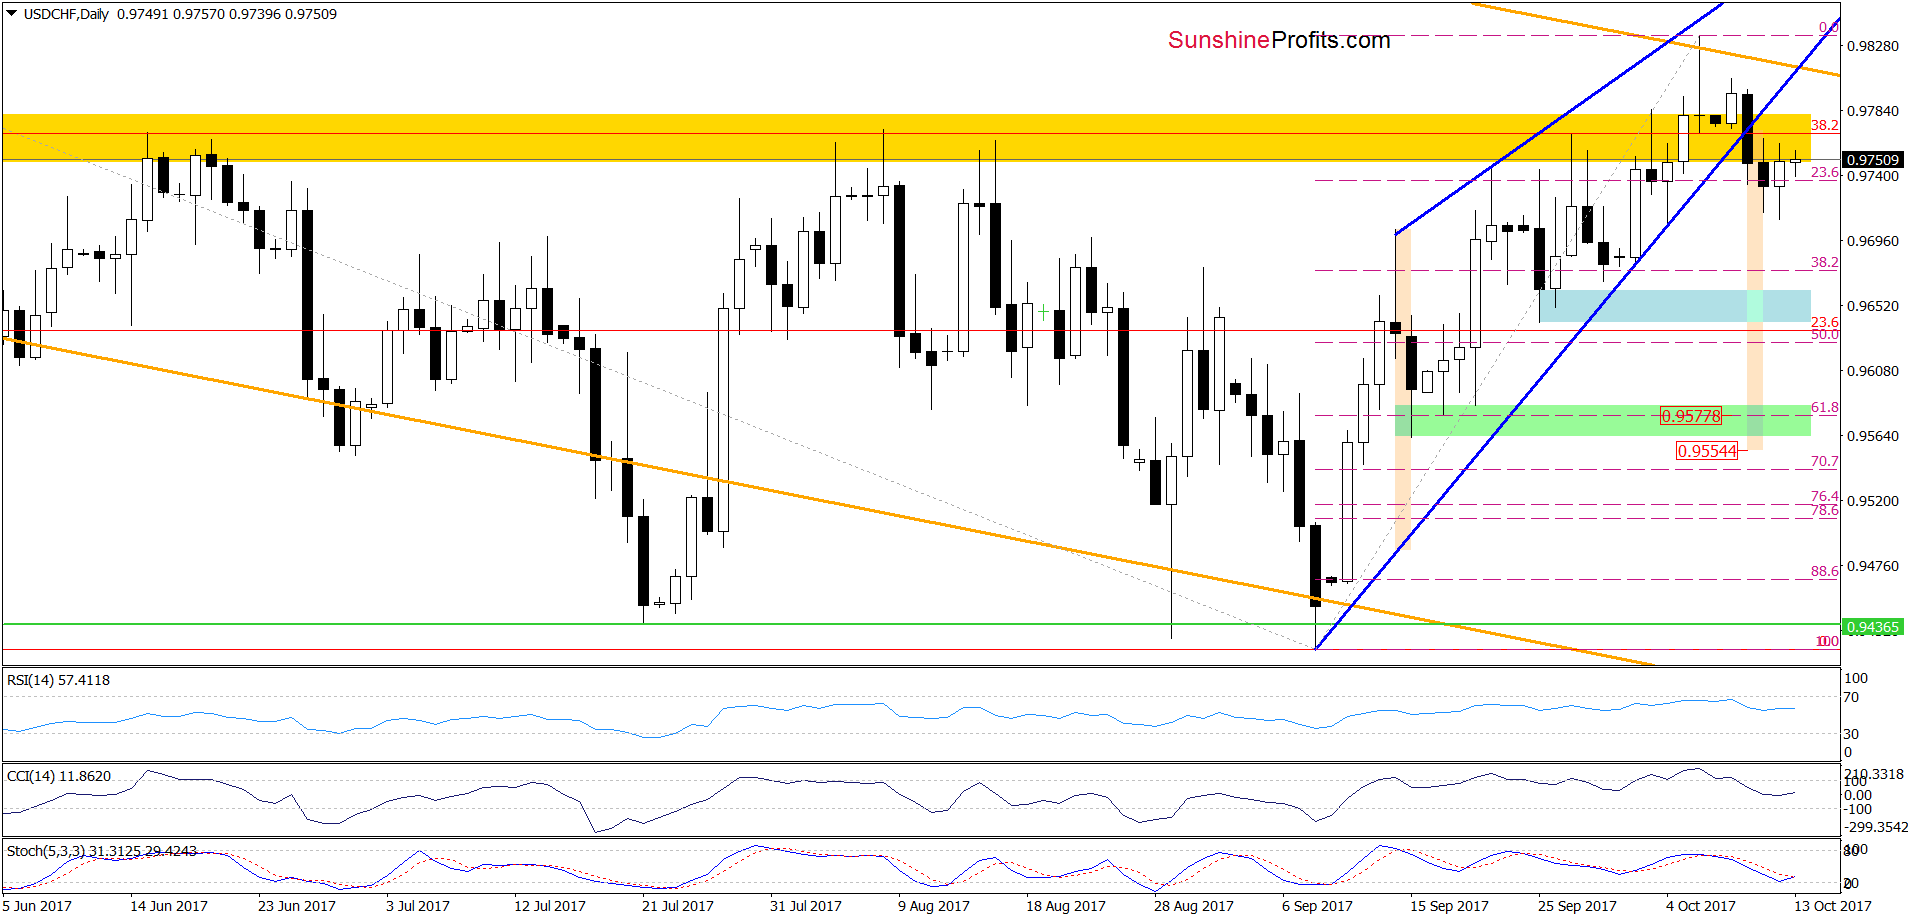This screenshot has height=920, width=1908.
Task: Select the green support level tag 0.94365
Action: click(x=1872, y=627)
